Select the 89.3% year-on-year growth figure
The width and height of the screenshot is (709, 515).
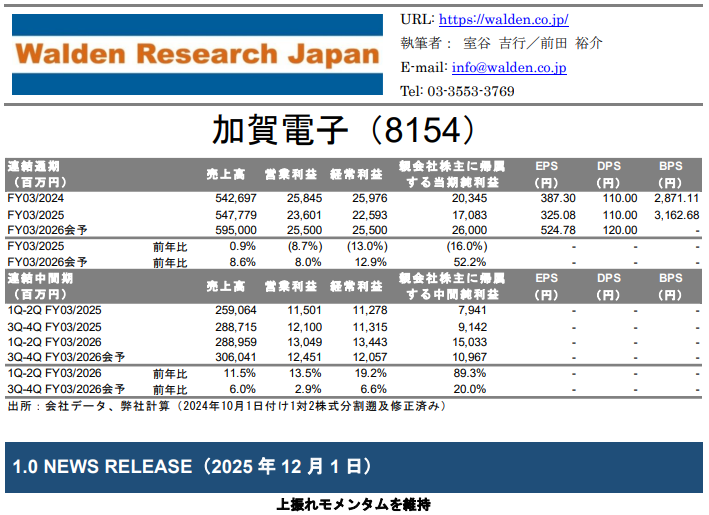pyautogui.click(x=470, y=373)
